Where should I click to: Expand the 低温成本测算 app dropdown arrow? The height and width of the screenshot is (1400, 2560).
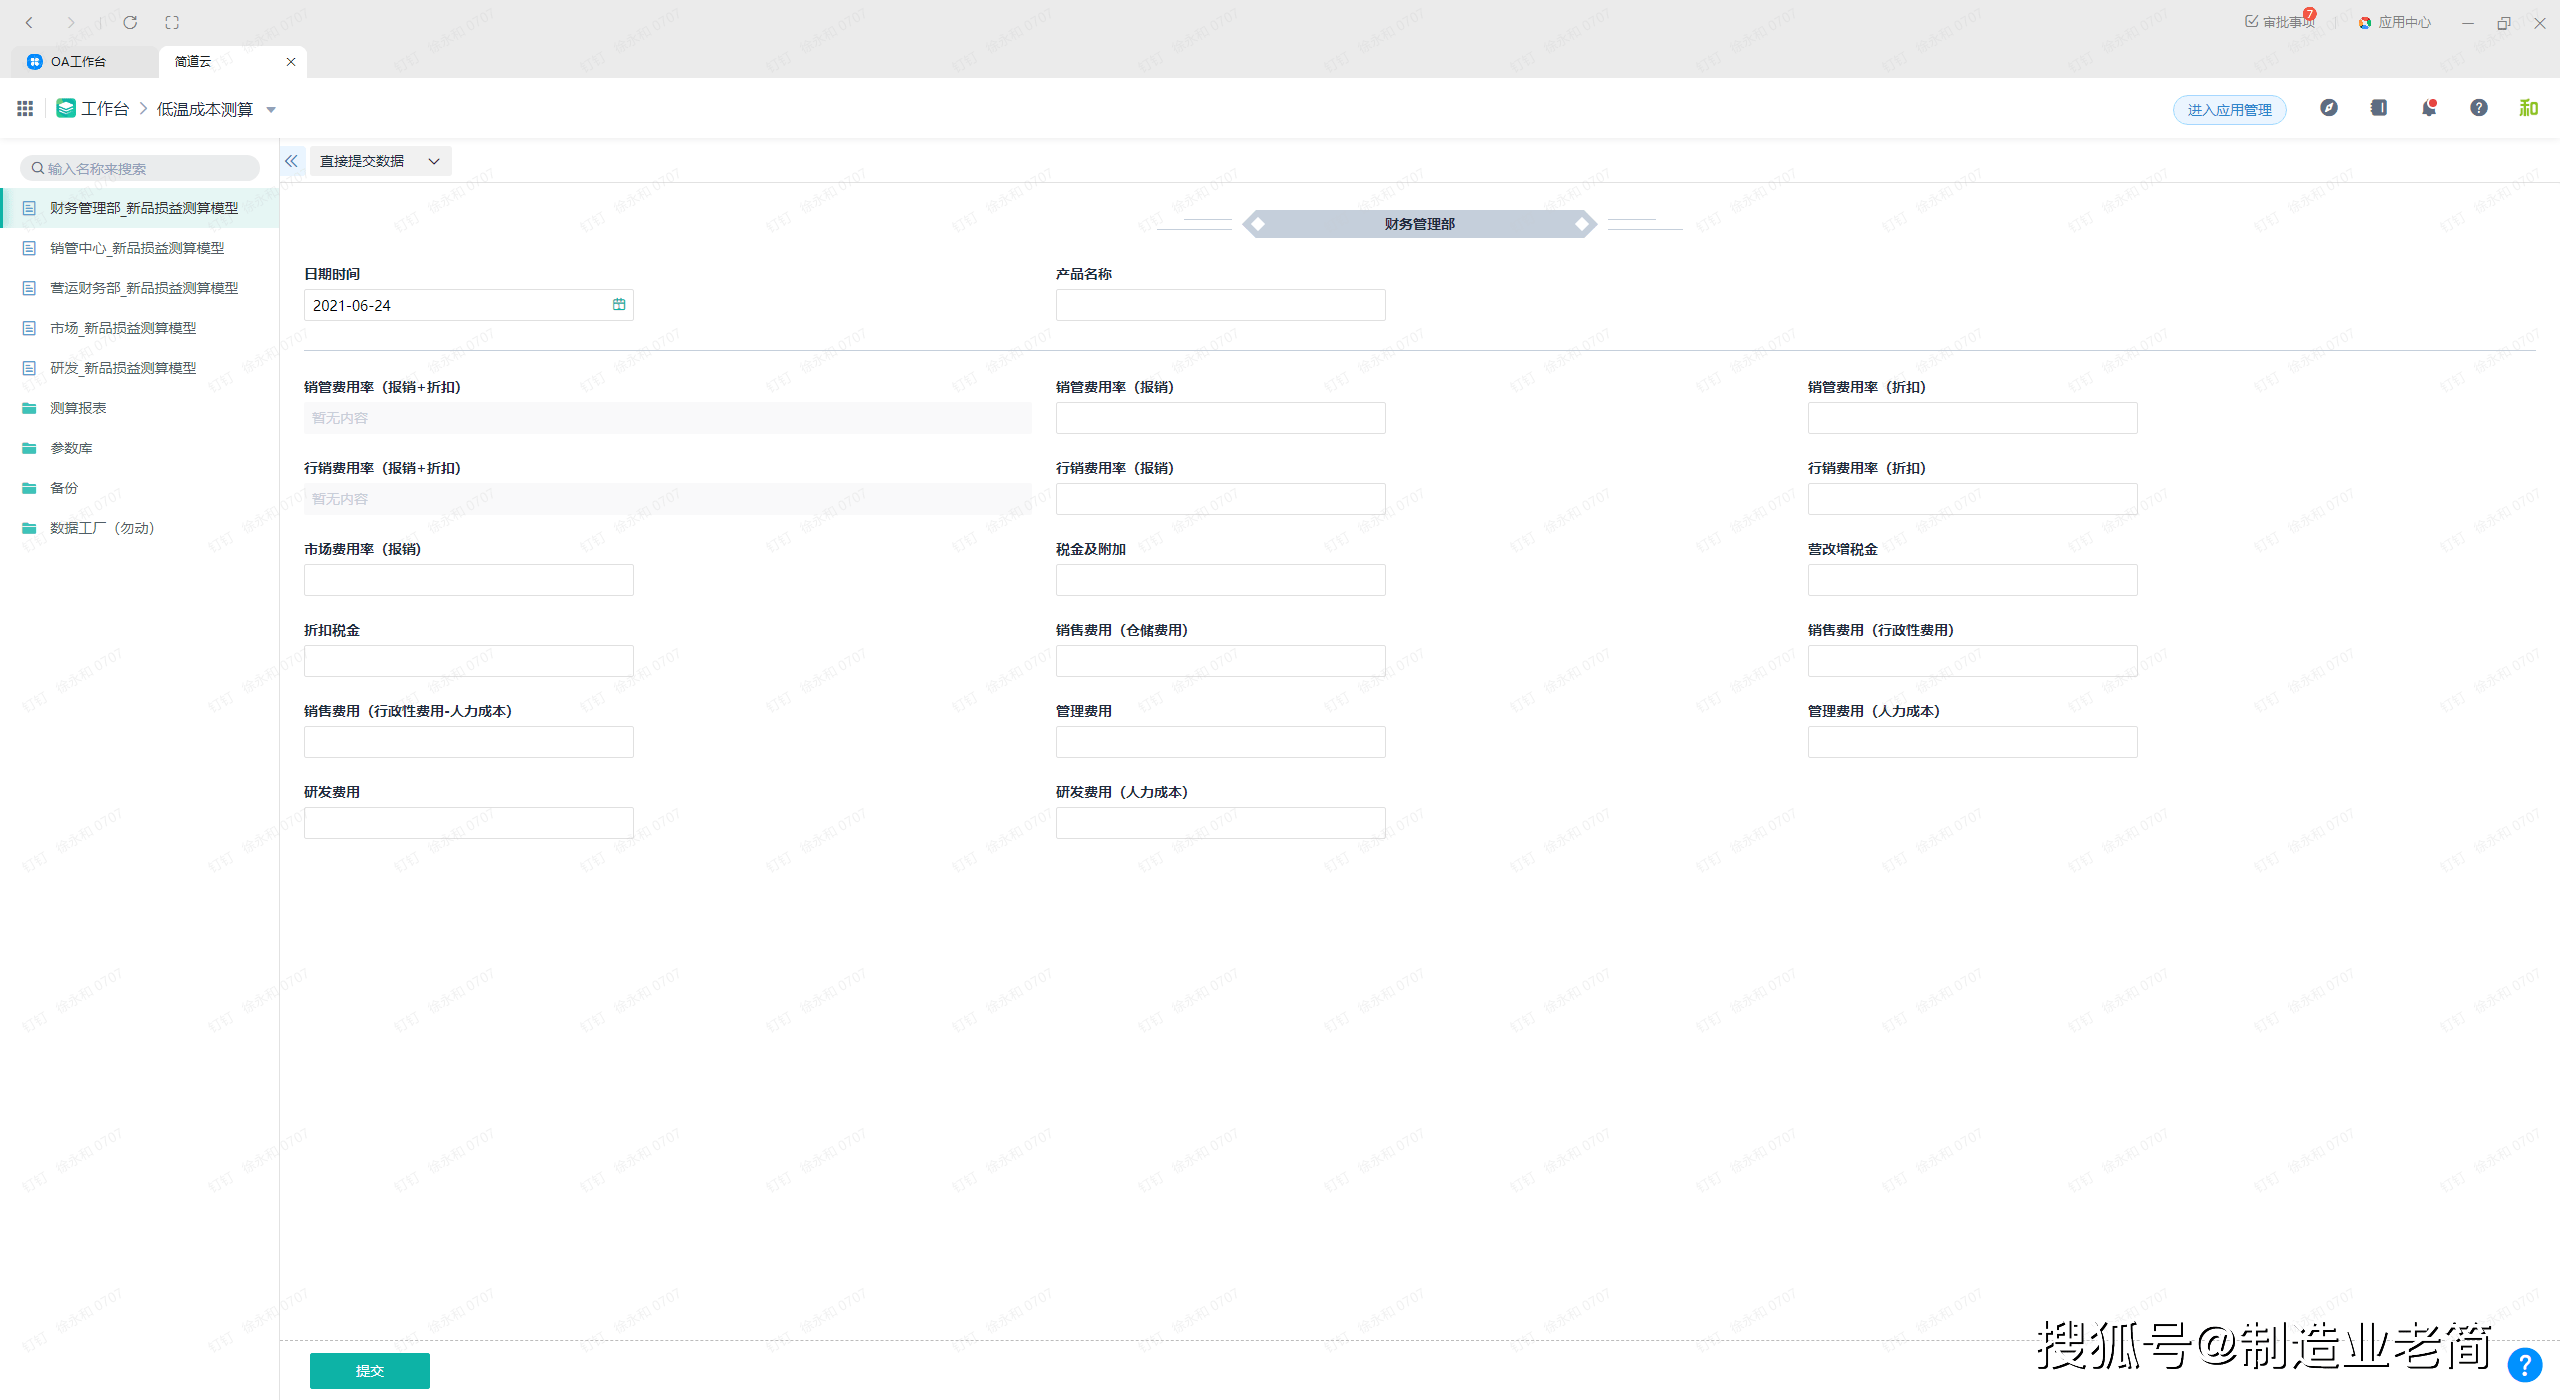coord(271,110)
